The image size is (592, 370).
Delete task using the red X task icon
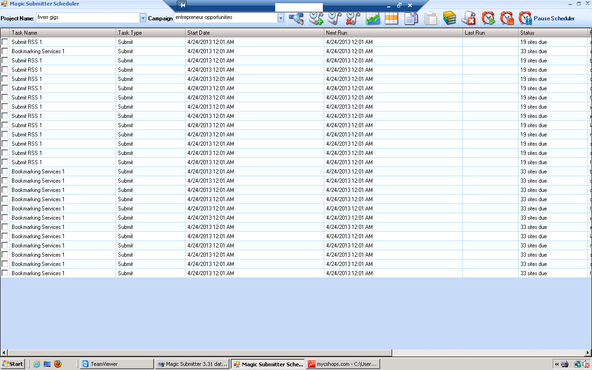[x=353, y=18]
